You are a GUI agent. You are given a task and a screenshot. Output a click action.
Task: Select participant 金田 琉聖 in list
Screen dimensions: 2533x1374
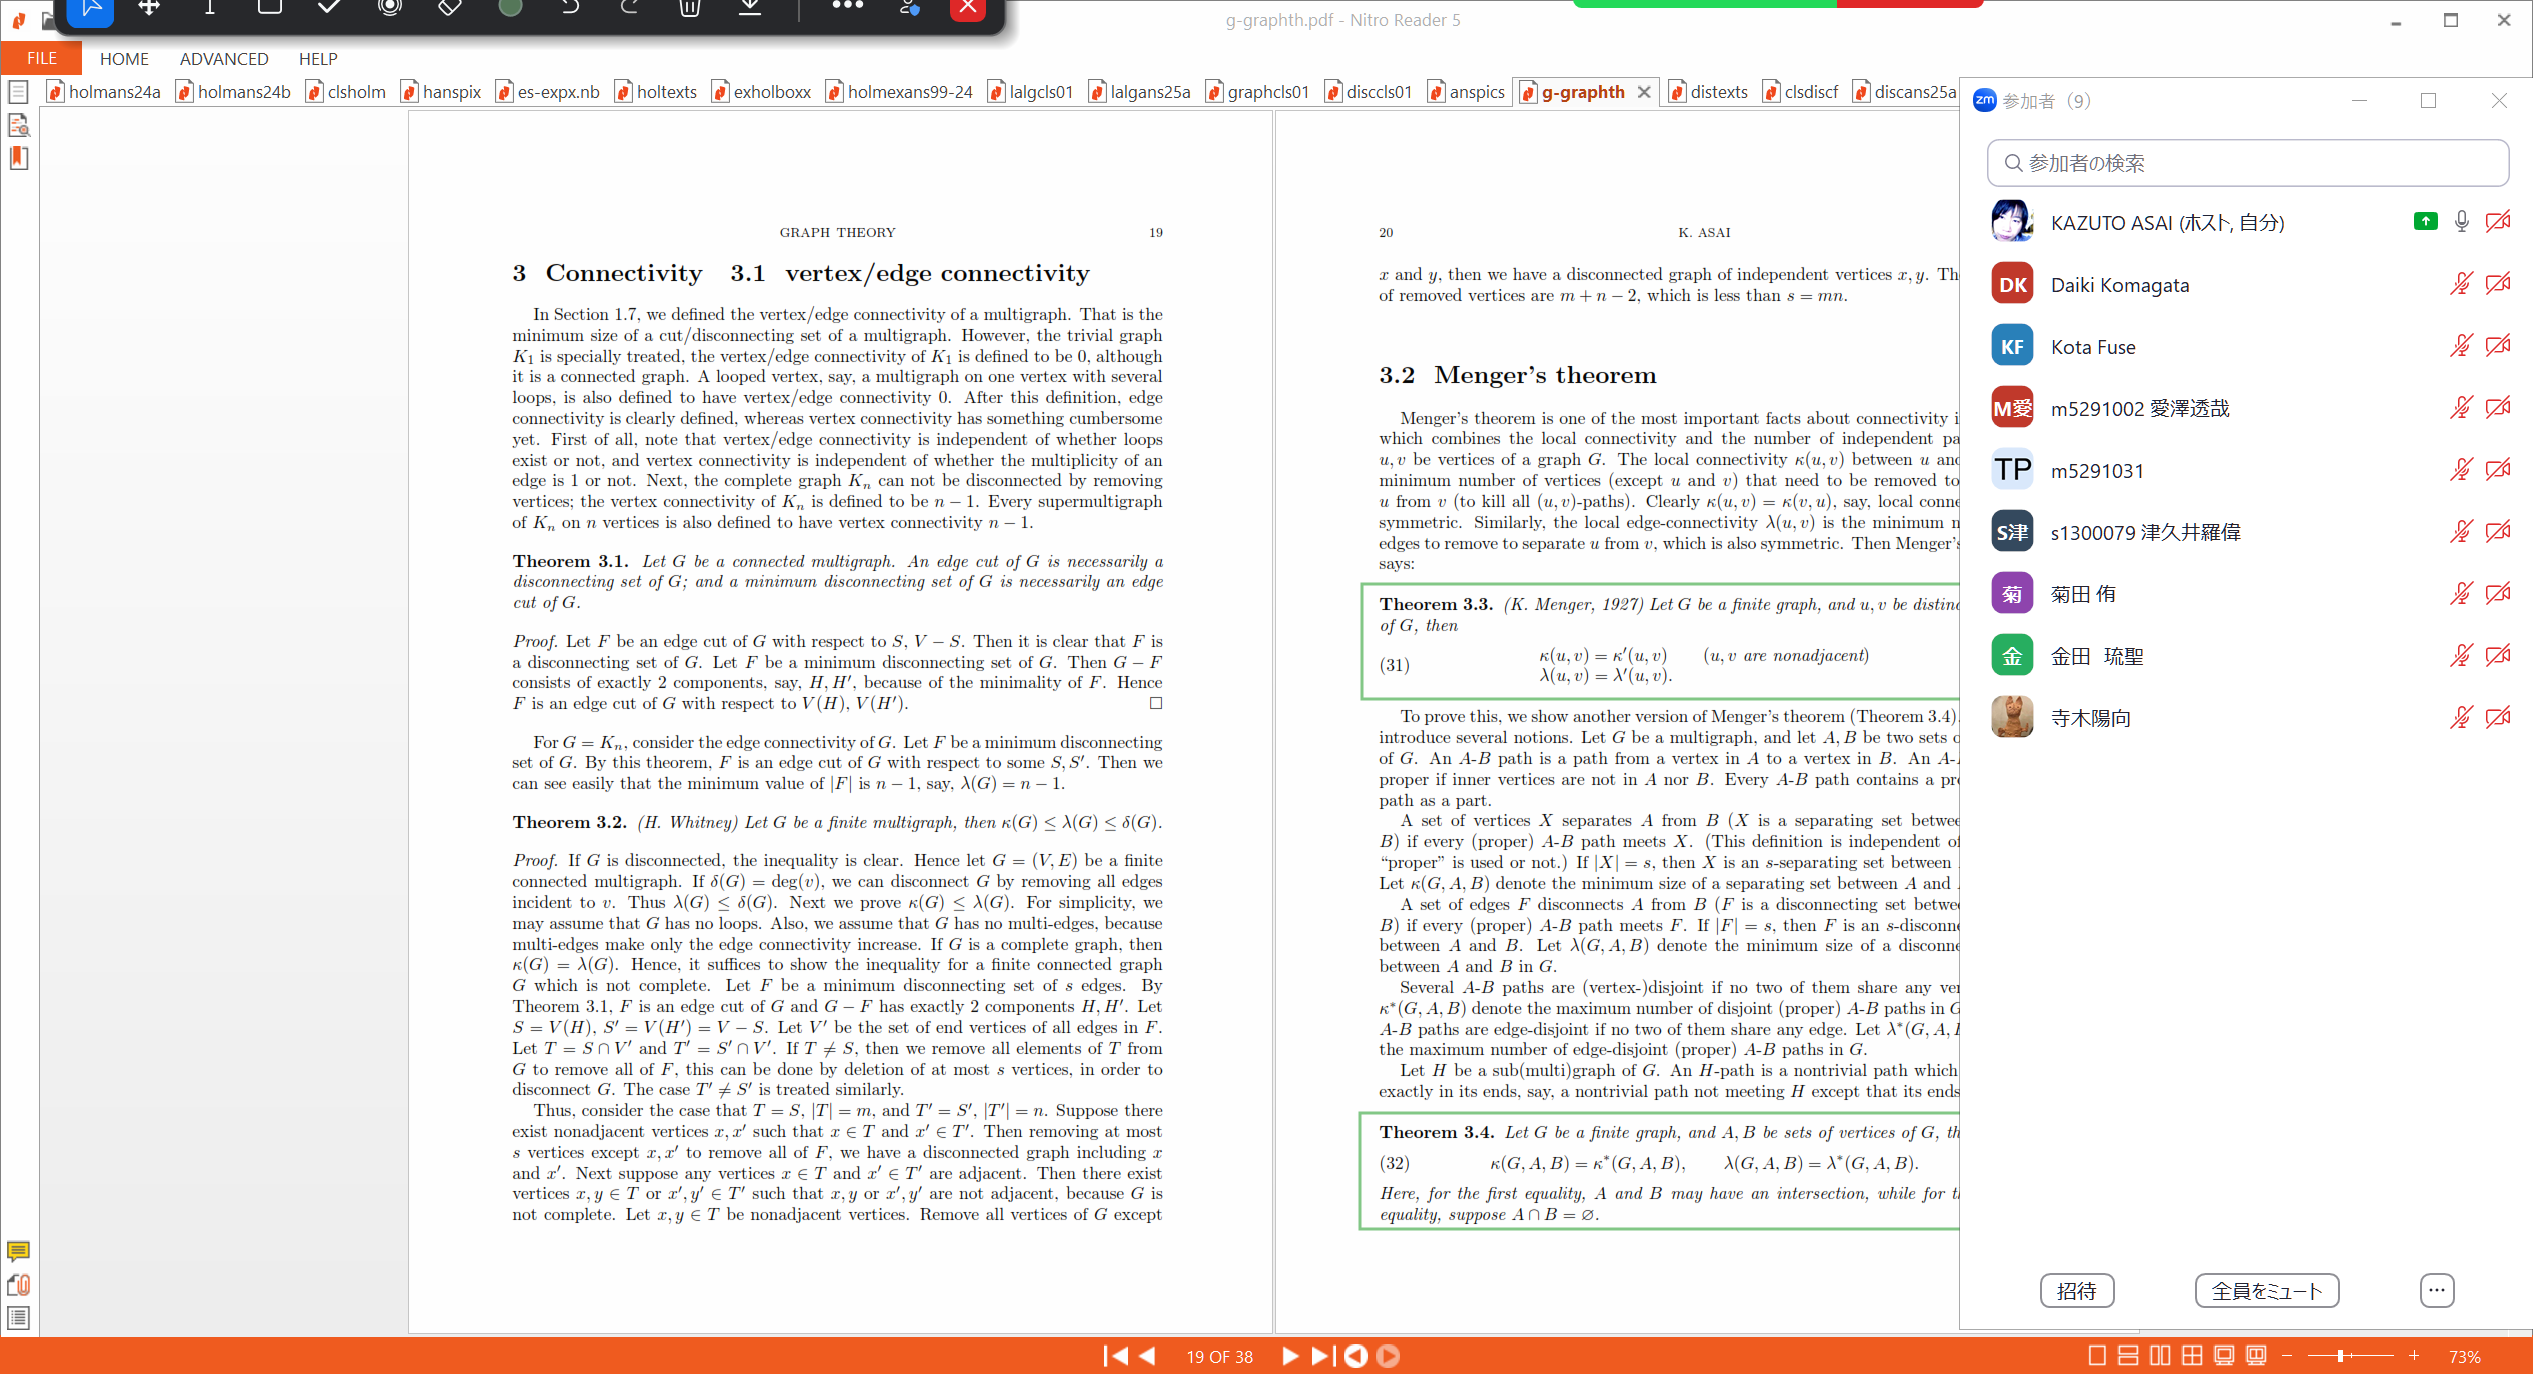pos(2247,656)
